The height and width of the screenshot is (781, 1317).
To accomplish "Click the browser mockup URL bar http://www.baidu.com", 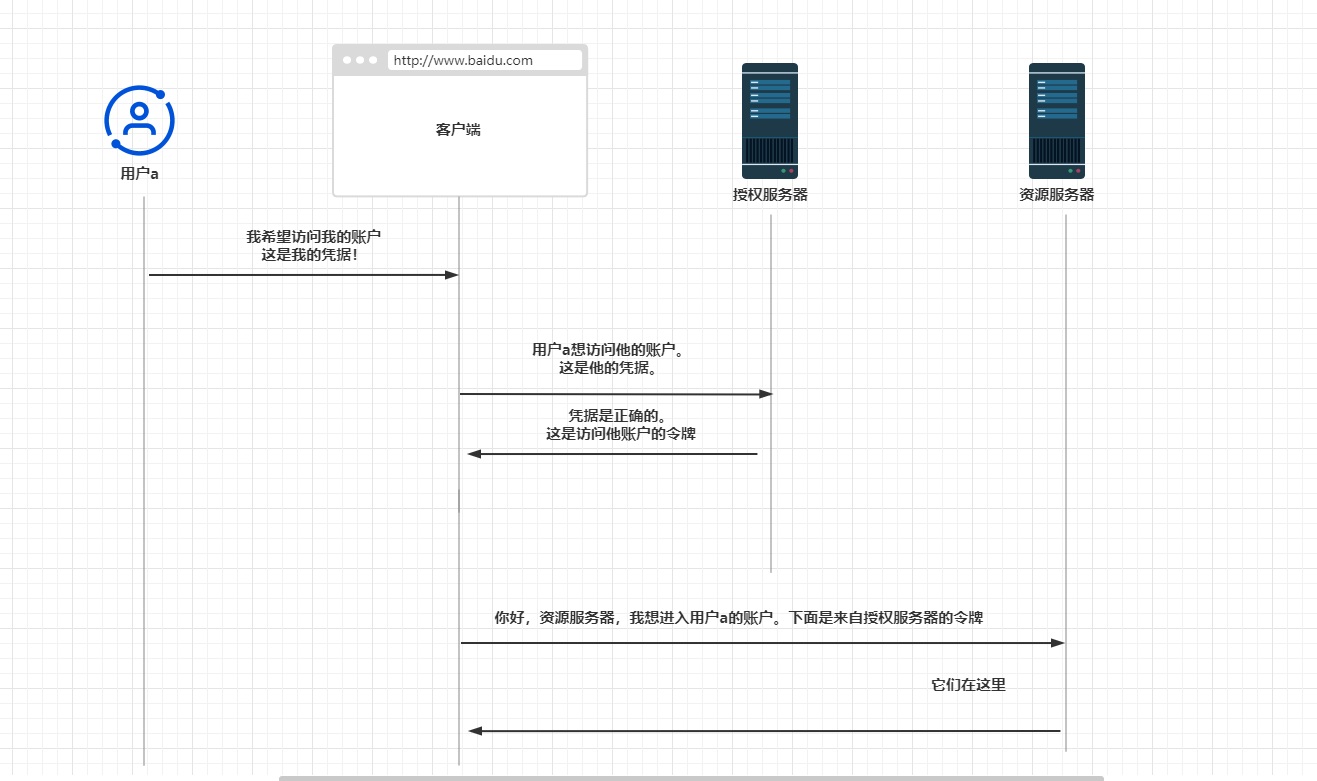I will point(485,60).
